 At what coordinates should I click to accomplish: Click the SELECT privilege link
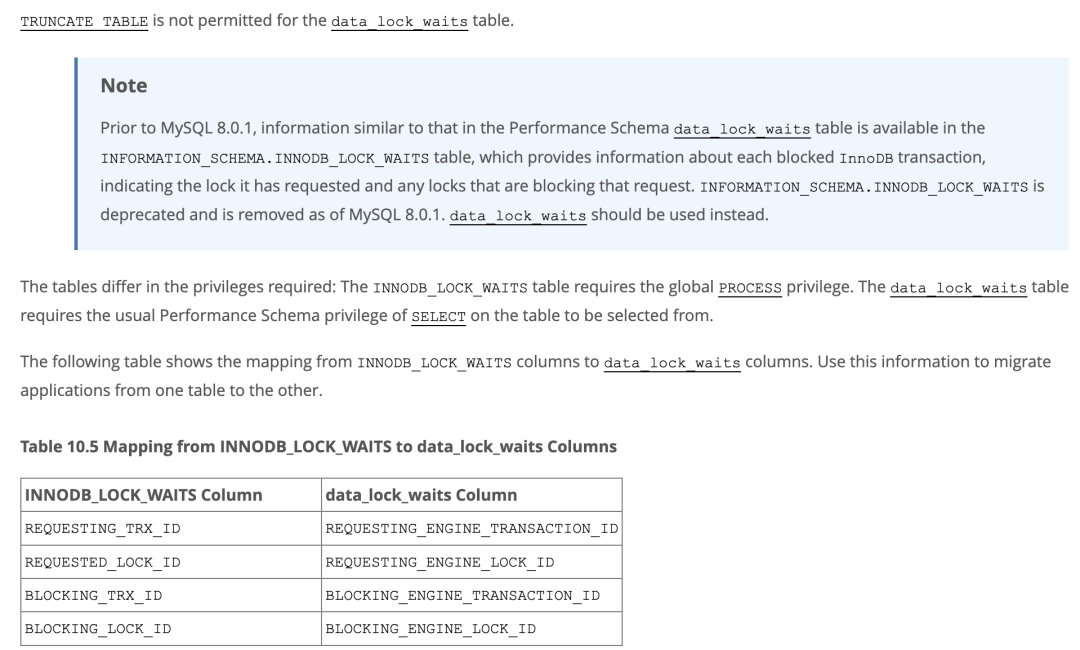[x=439, y=316]
